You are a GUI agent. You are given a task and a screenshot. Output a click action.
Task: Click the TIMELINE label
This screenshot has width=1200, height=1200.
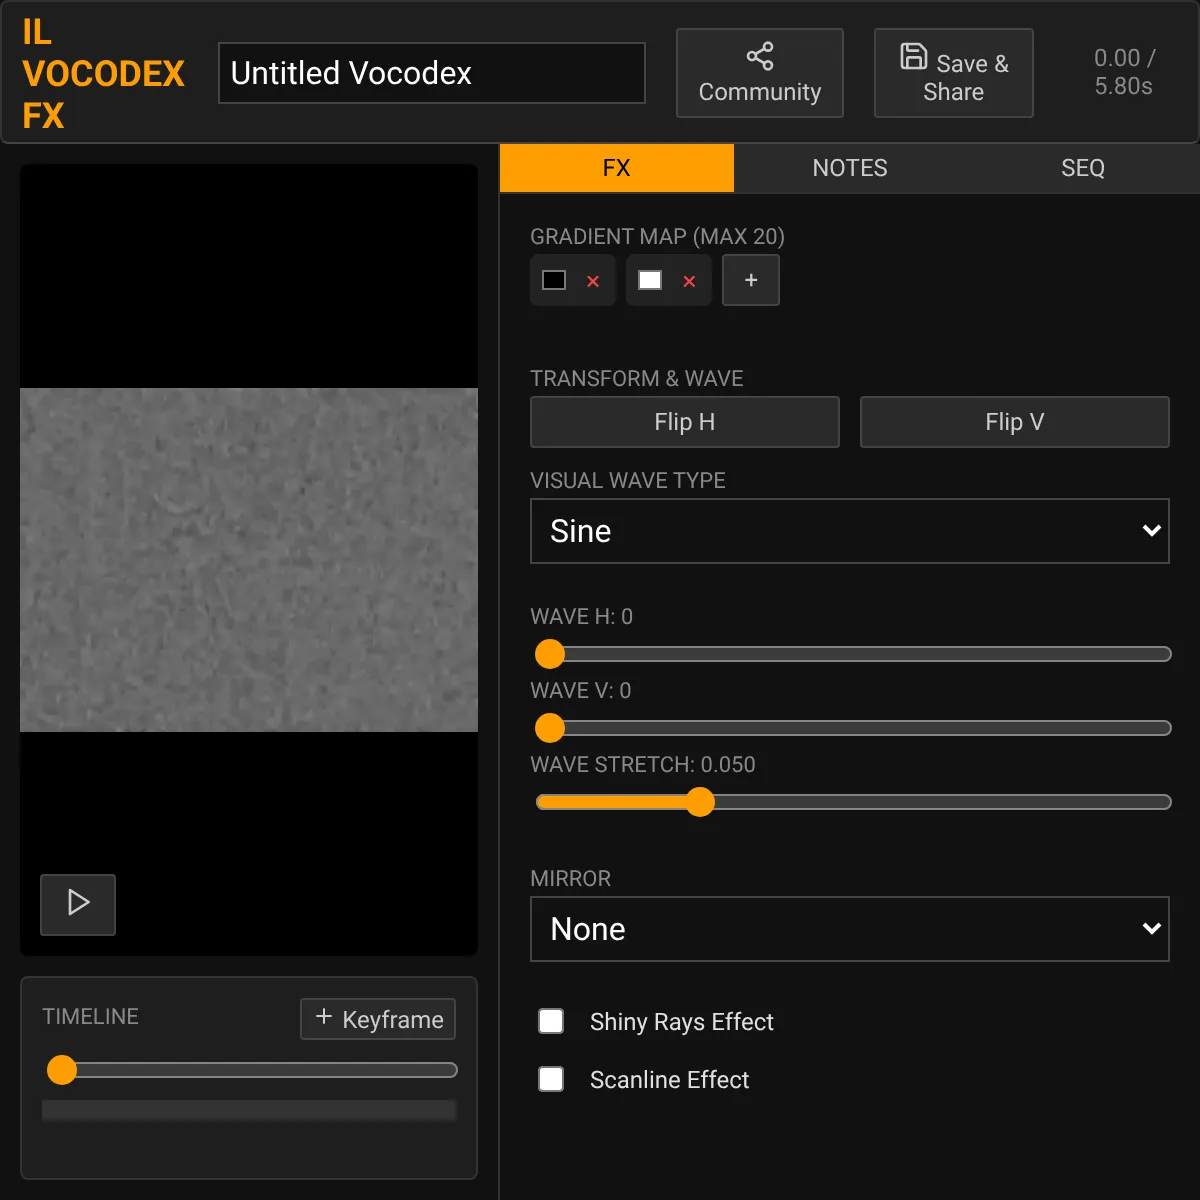[90, 1017]
